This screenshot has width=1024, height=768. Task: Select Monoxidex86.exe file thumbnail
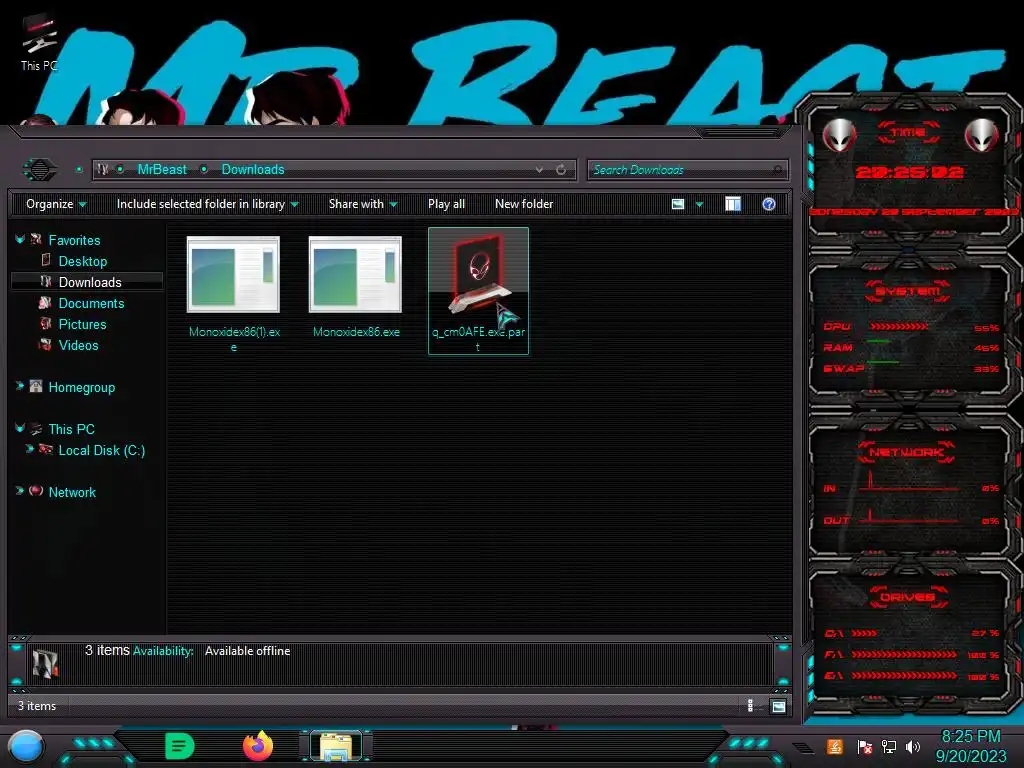coord(355,275)
